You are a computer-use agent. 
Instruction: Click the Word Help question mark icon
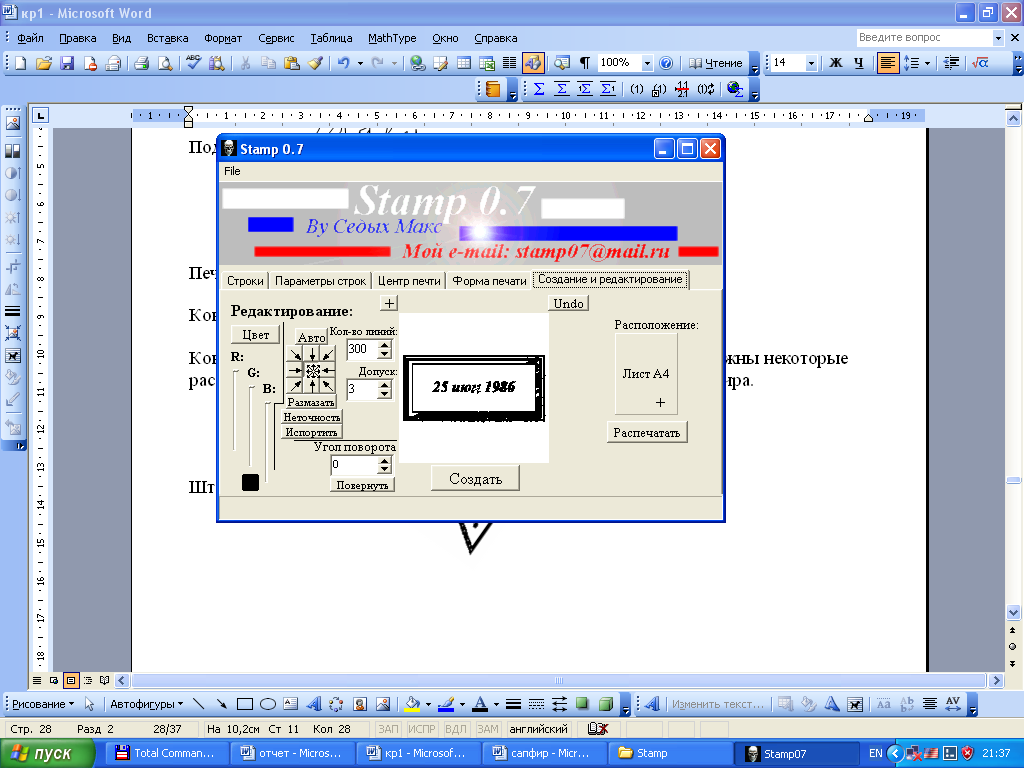665,63
